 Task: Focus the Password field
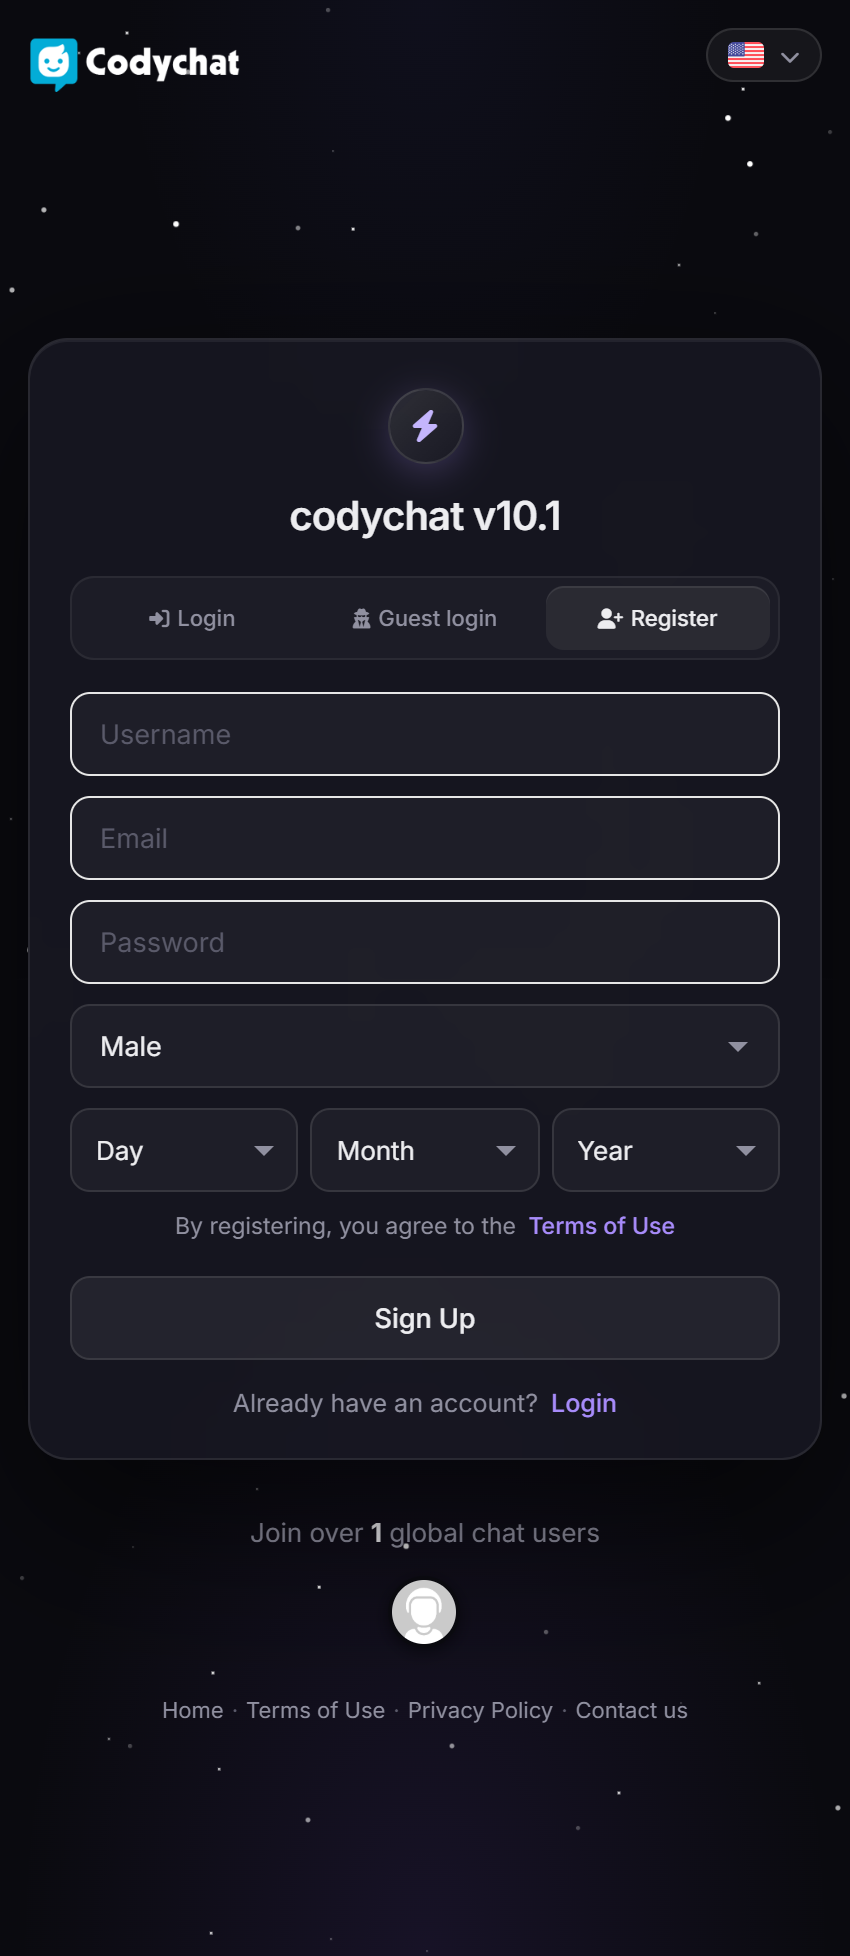coord(425,942)
